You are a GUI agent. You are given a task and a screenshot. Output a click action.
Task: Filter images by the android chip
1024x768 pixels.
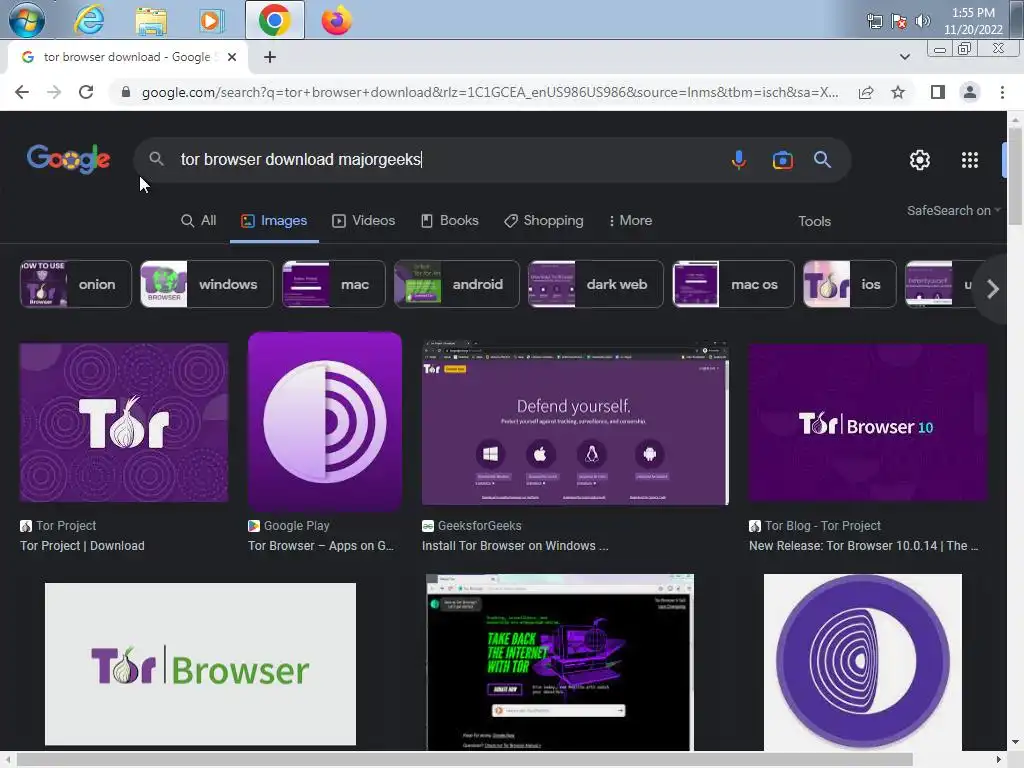tap(456, 284)
